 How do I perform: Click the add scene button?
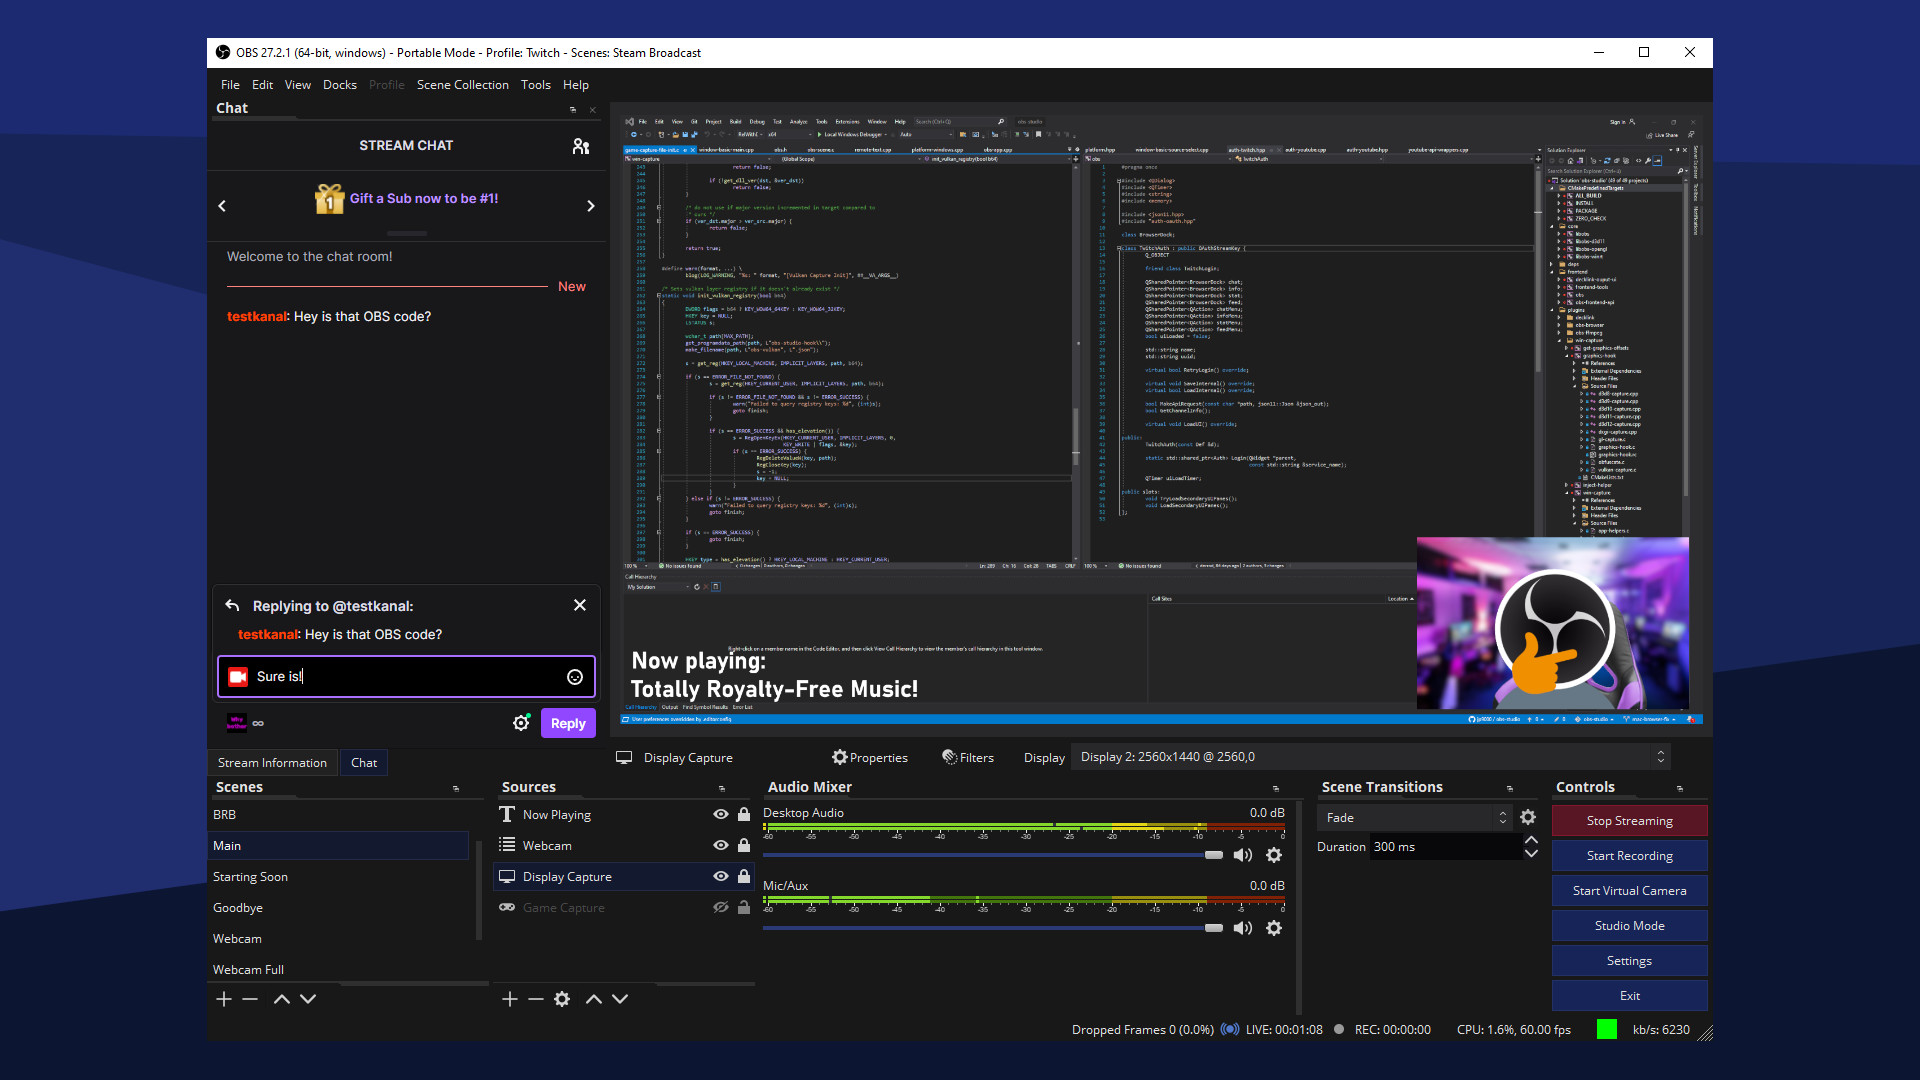click(x=224, y=998)
